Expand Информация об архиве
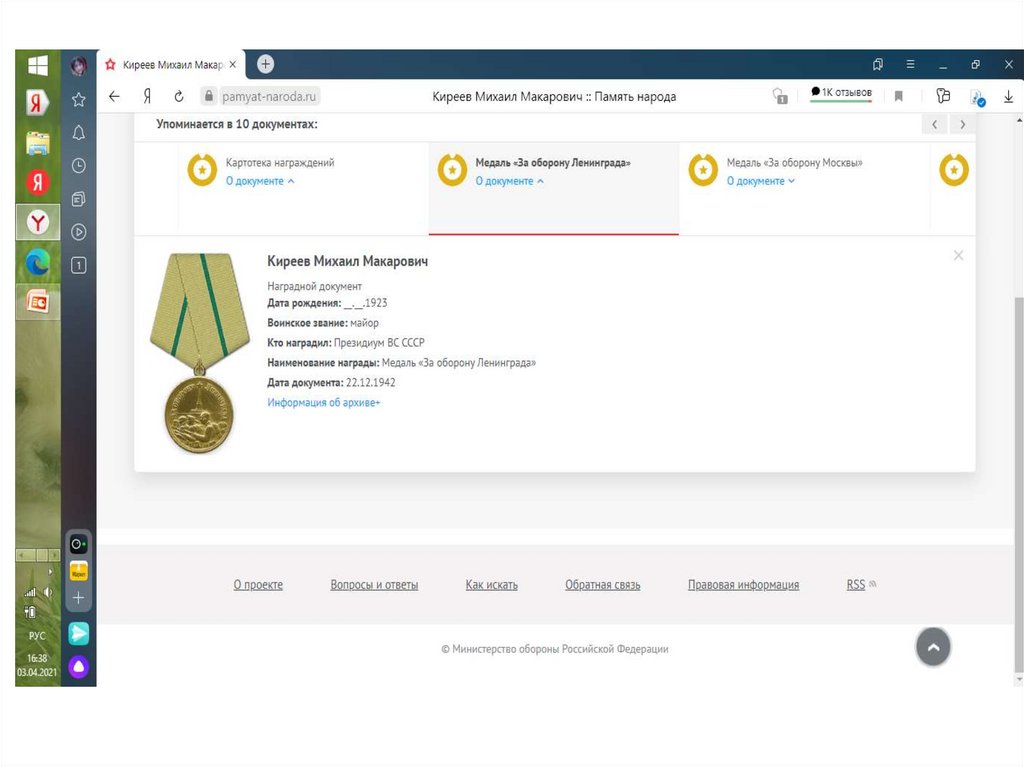1024x767 pixels. [323, 402]
